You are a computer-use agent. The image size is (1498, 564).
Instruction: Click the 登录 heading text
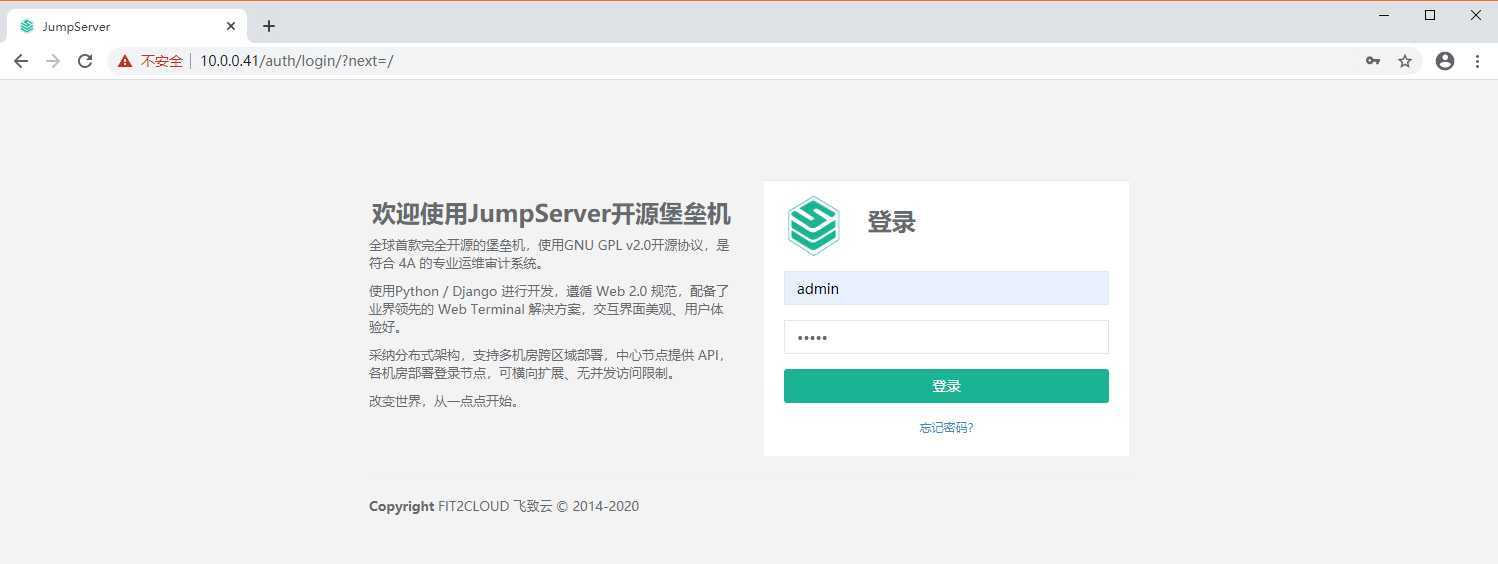tap(891, 222)
